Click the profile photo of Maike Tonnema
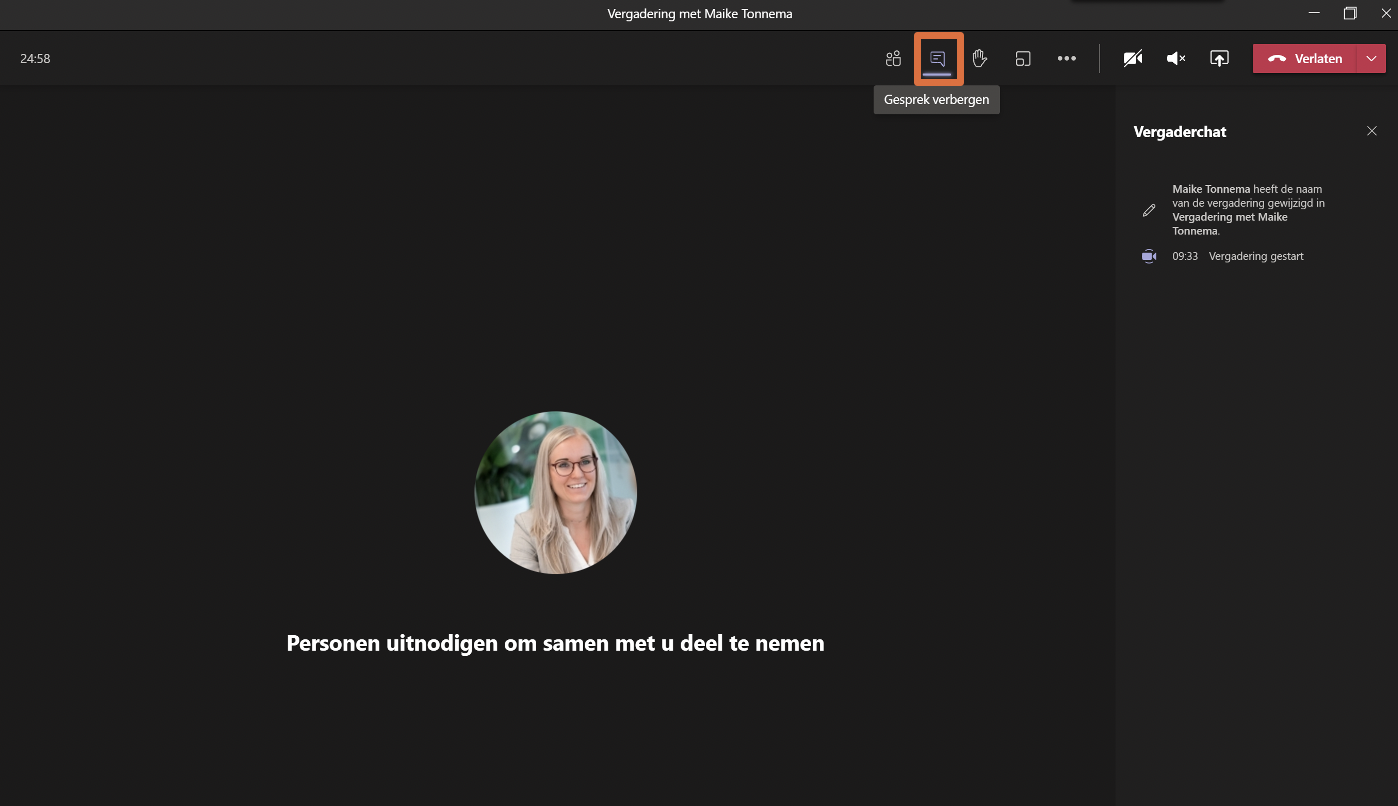 556,492
